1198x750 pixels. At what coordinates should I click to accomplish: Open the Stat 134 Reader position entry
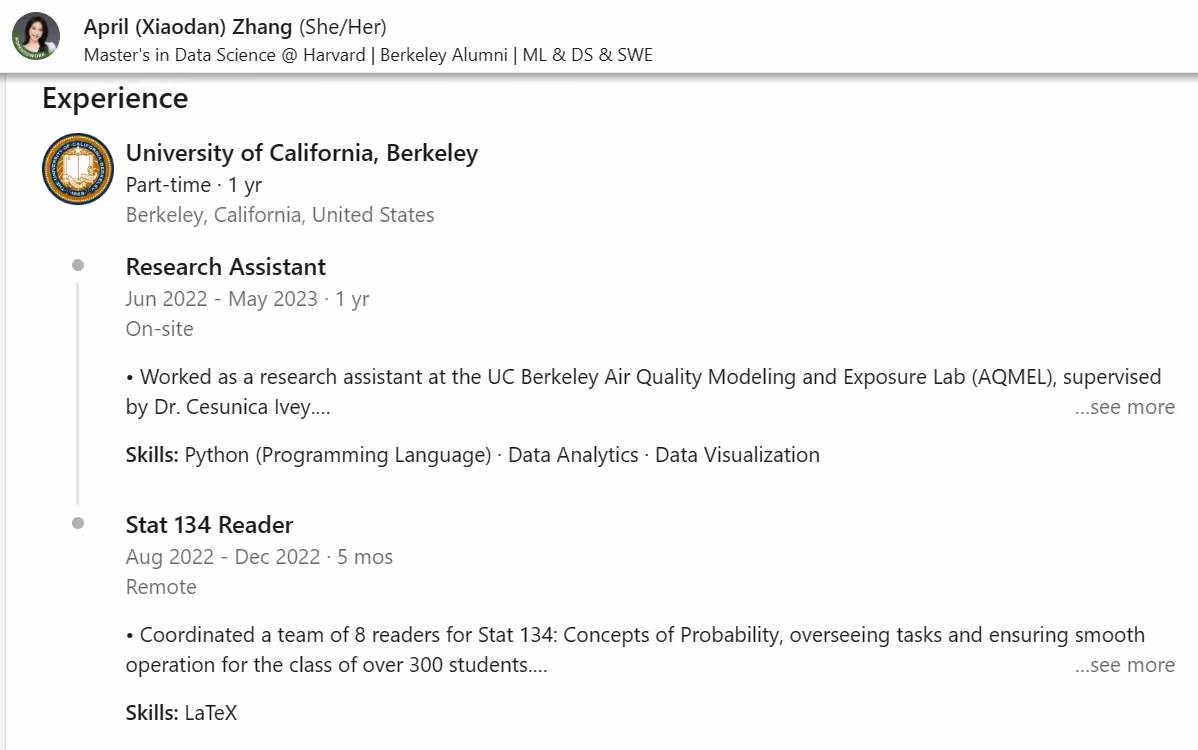(209, 524)
